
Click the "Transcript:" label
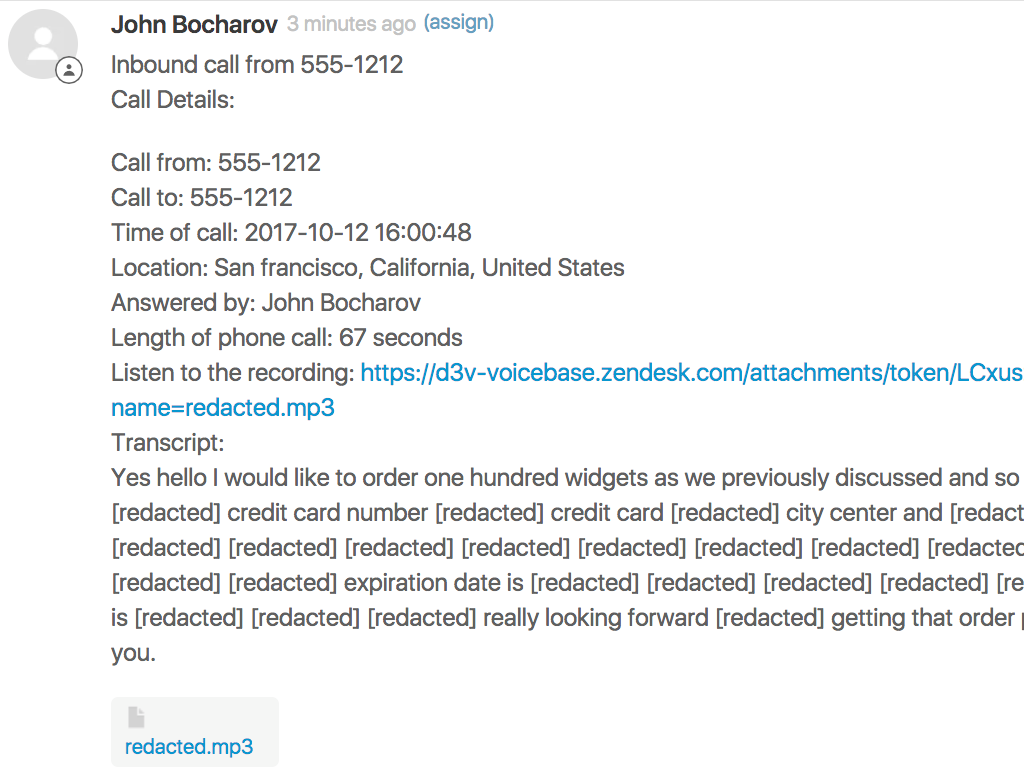168,443
